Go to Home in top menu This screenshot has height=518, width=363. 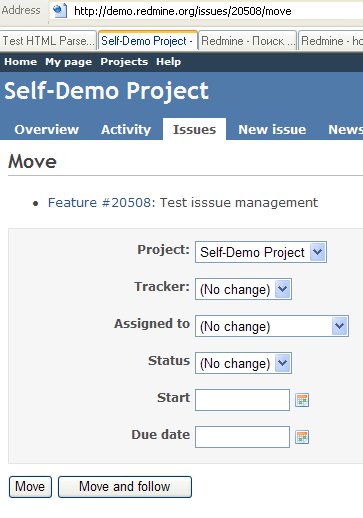click(x=21, y=62)
